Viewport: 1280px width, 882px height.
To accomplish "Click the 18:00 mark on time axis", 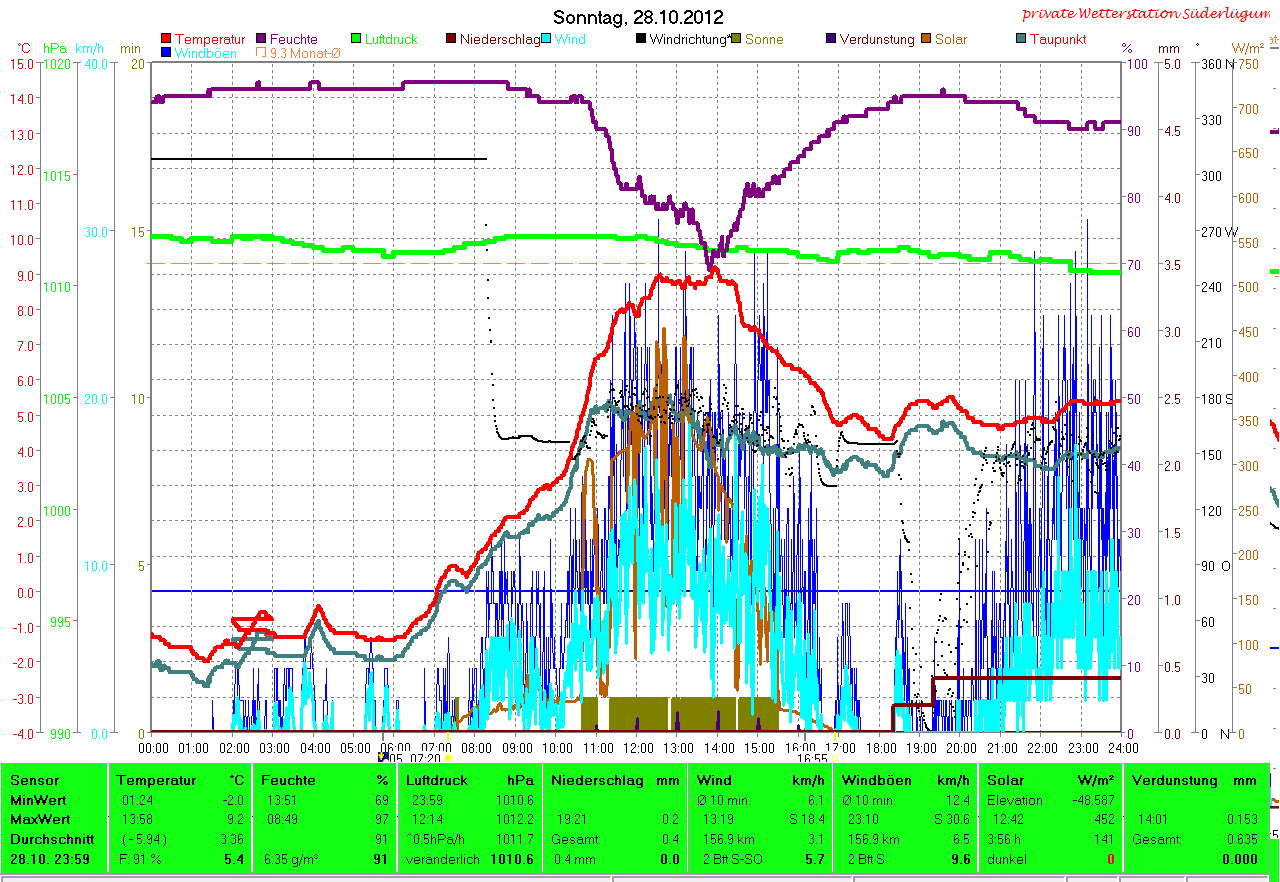I will pos(881,747).
